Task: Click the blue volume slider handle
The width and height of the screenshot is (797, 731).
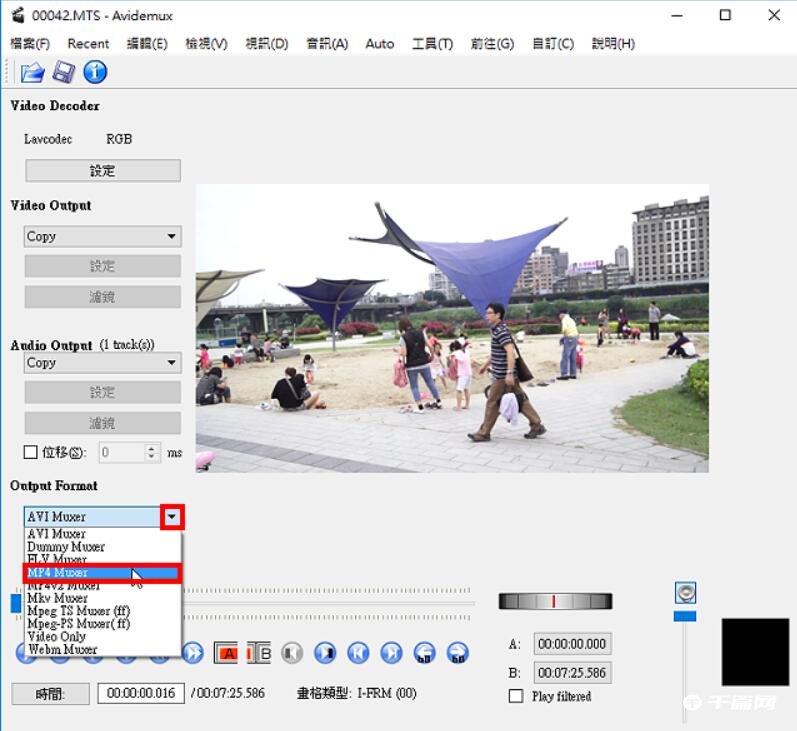Action: pyautogui.click(x=685, y=616)
